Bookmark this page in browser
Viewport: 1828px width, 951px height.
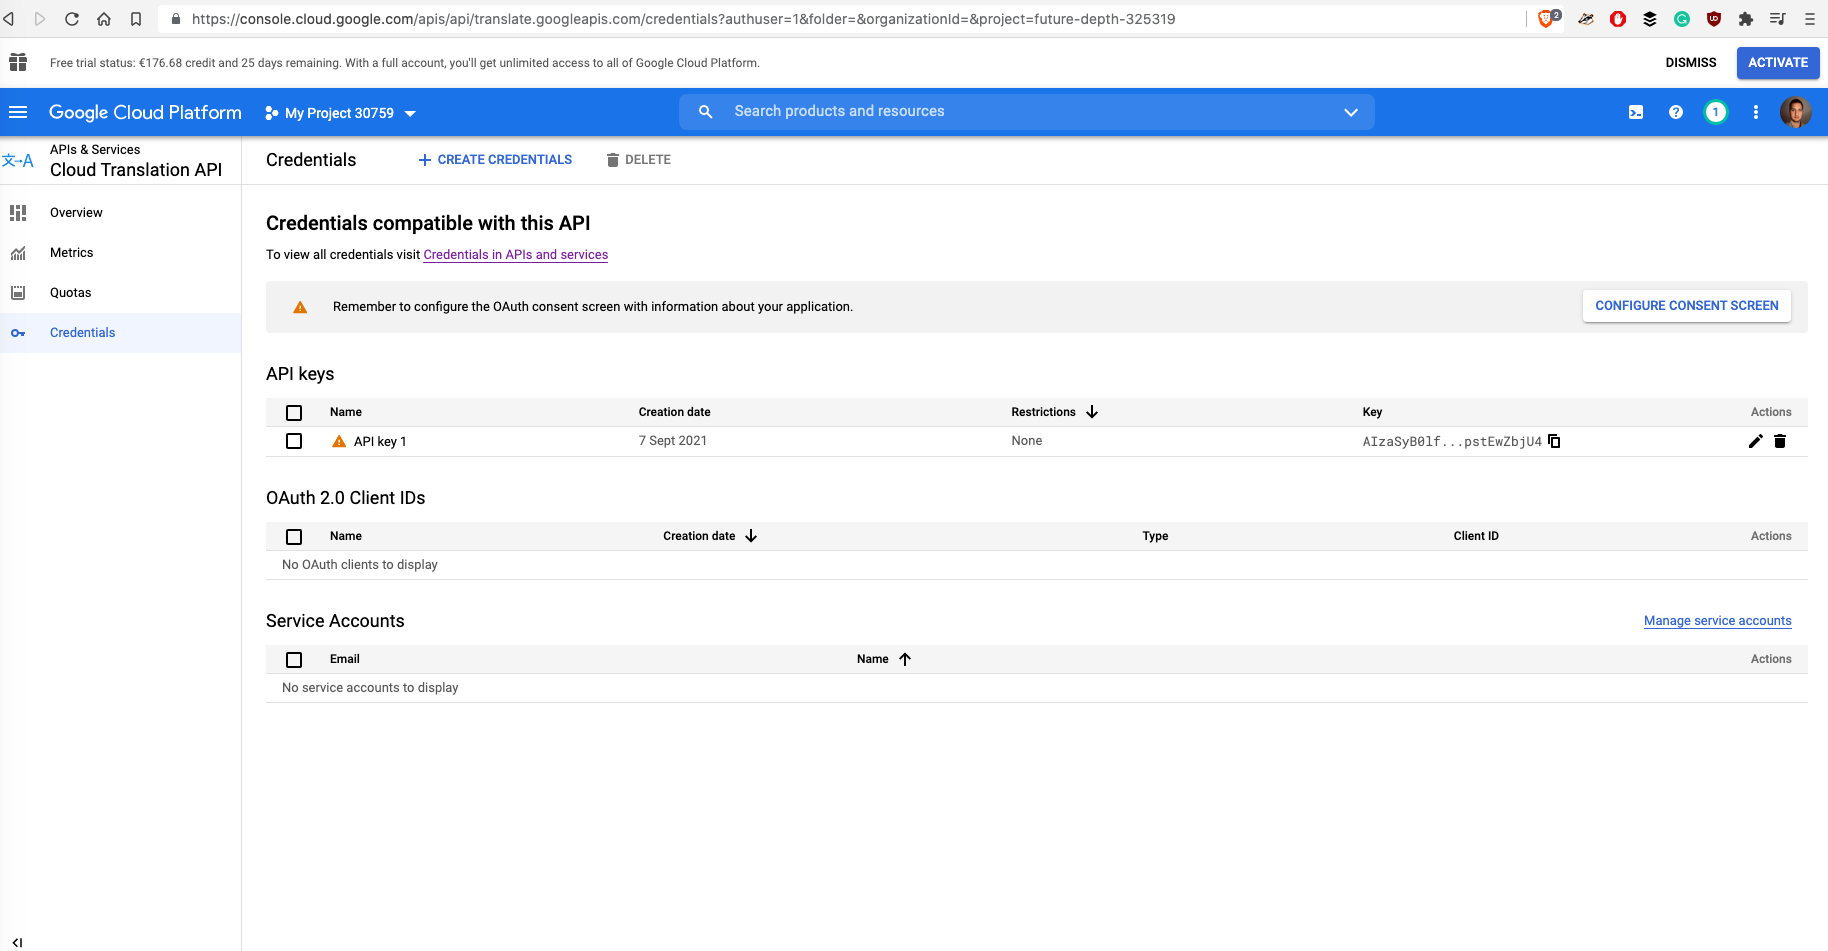tap(136, 19)
